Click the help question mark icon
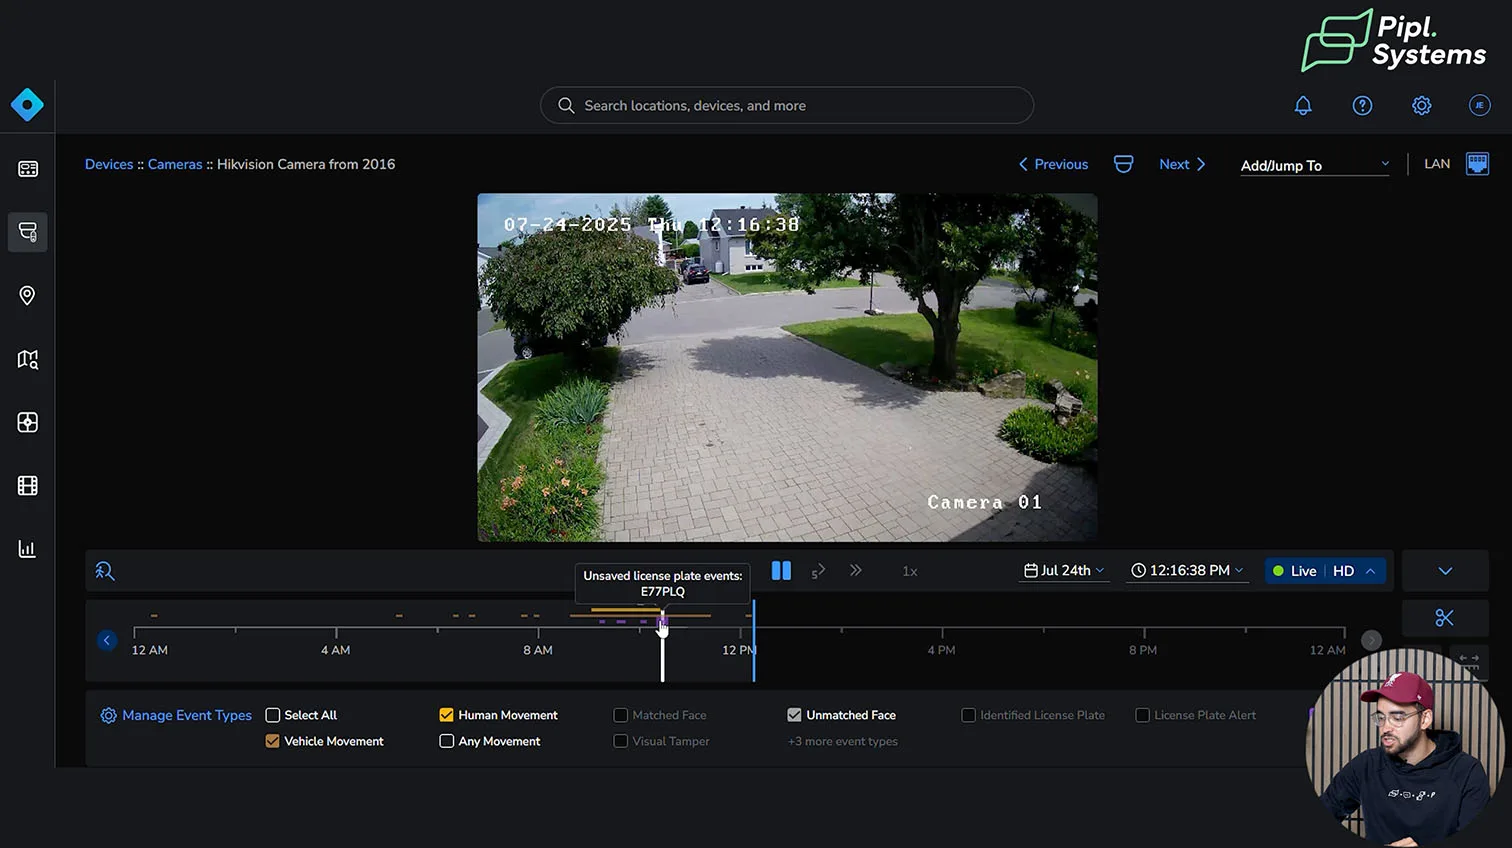Screen dimensions: 1512x848 pos(1362,106)
